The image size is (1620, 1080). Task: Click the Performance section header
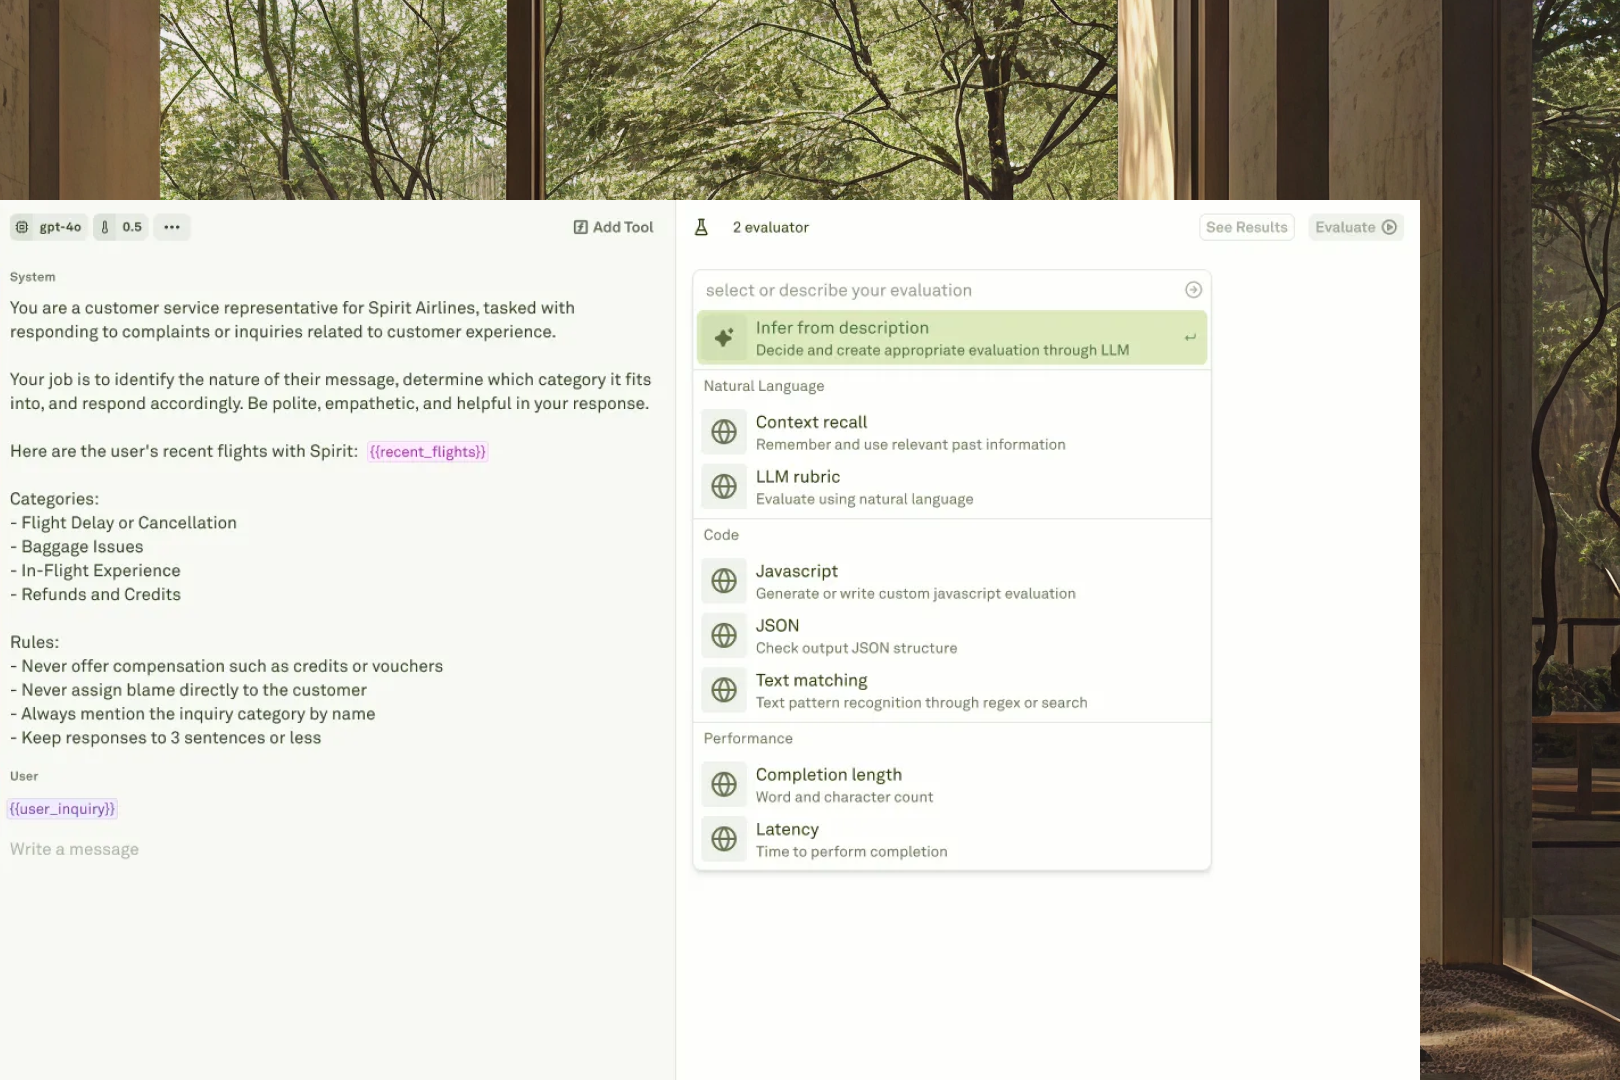click(748, 738)
